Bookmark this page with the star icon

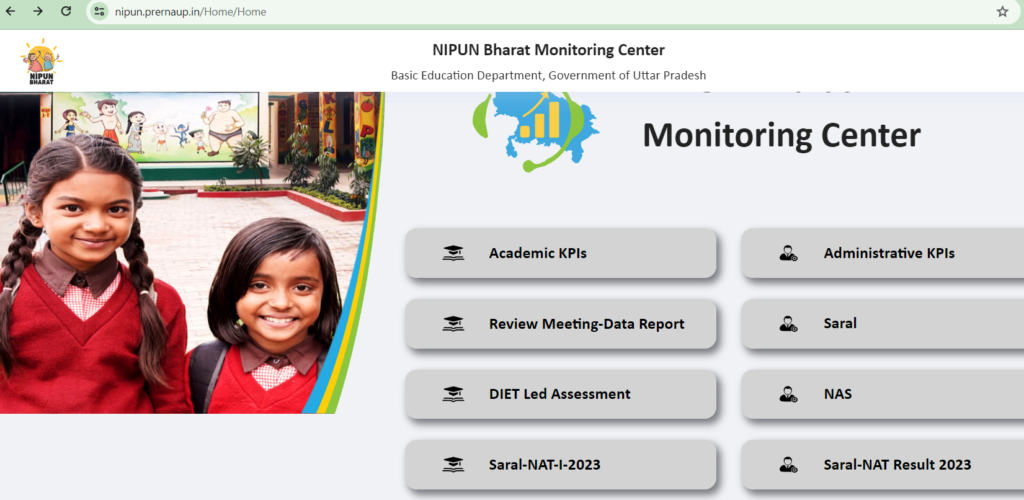pyautogui.click(x=1002, y=12)
